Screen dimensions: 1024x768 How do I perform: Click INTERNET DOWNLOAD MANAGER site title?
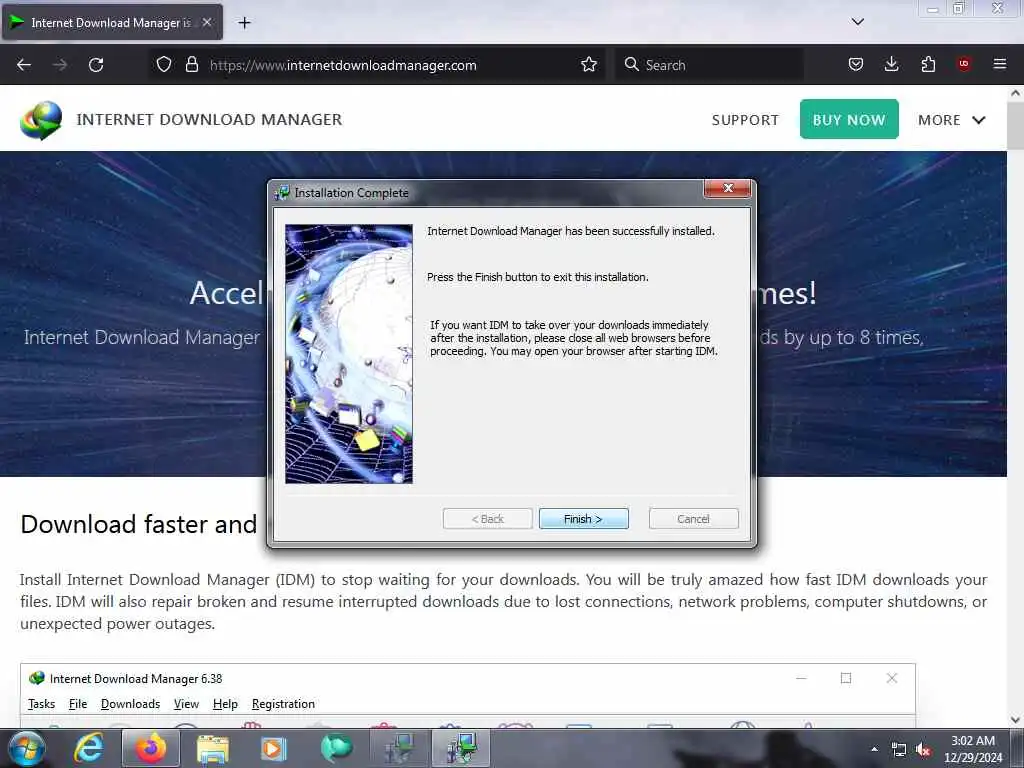(x=209, y=120)
